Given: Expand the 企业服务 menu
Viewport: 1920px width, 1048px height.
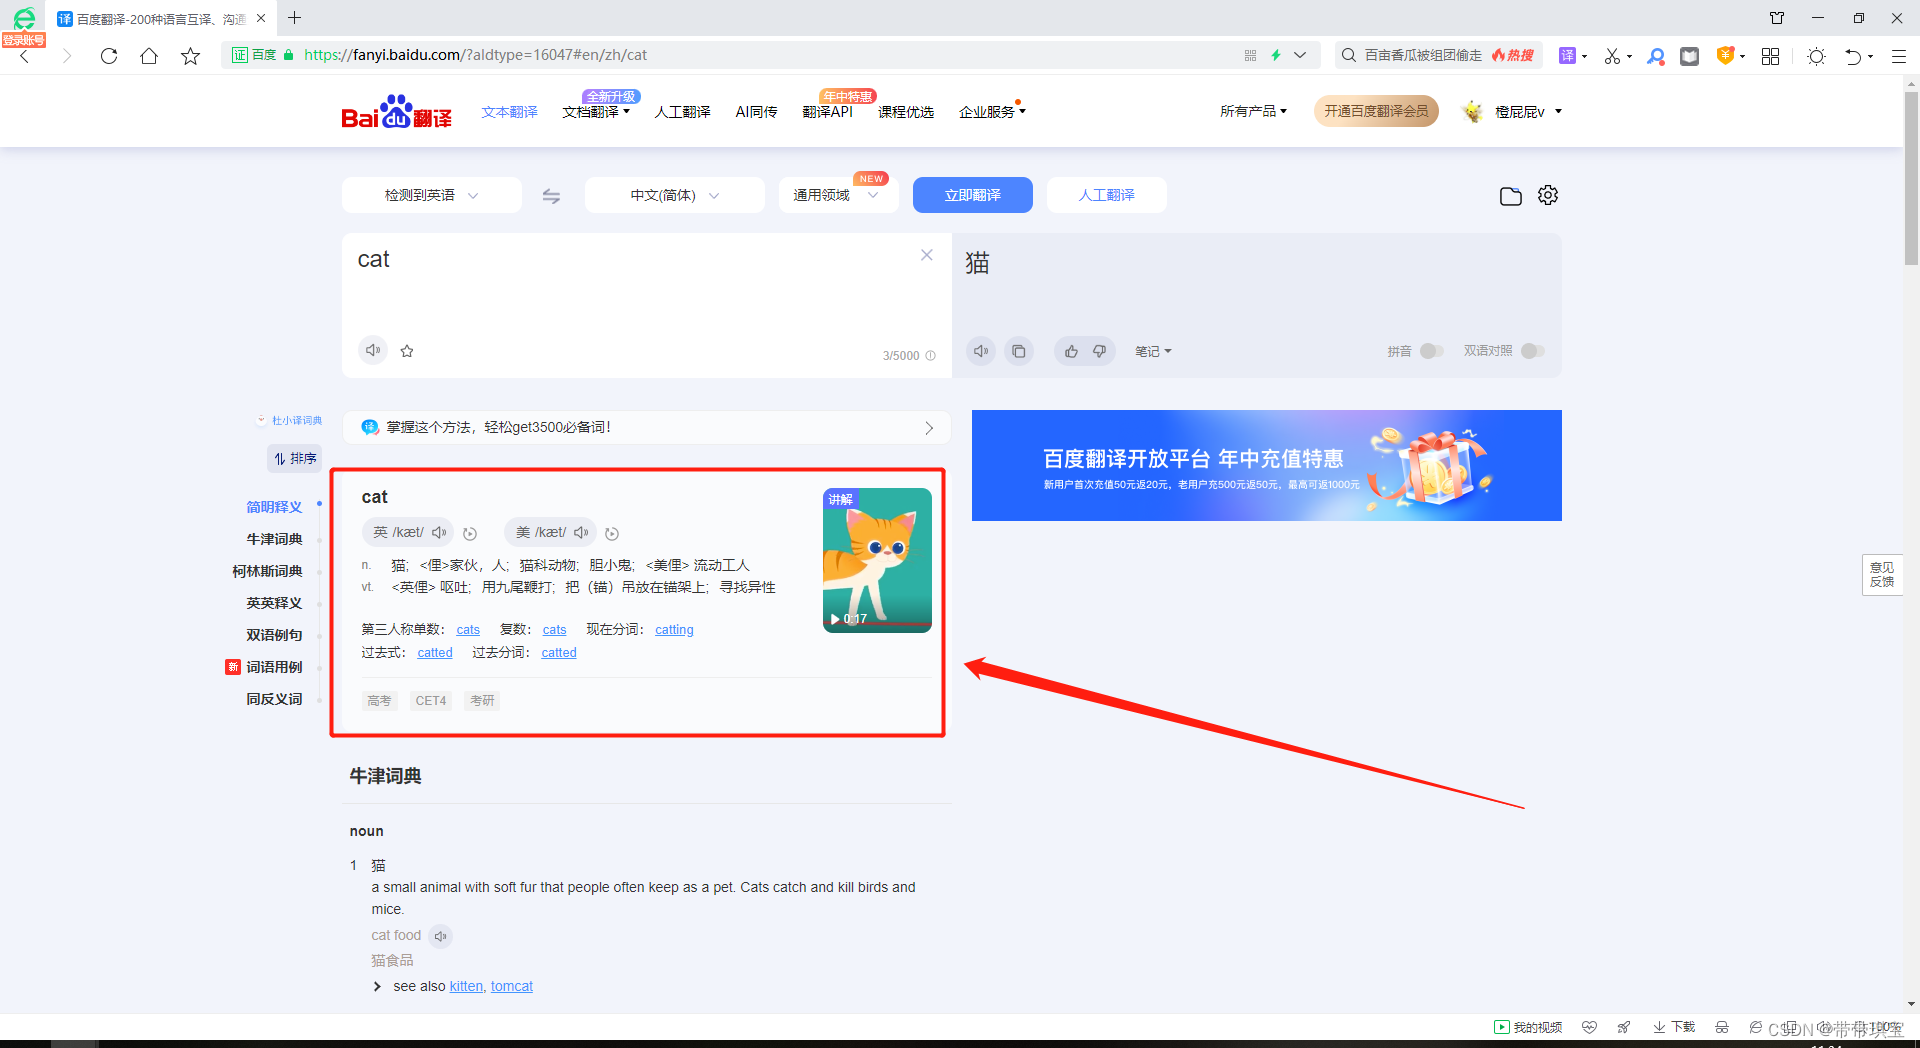Looking at the screenshot, I should [992, 112].
